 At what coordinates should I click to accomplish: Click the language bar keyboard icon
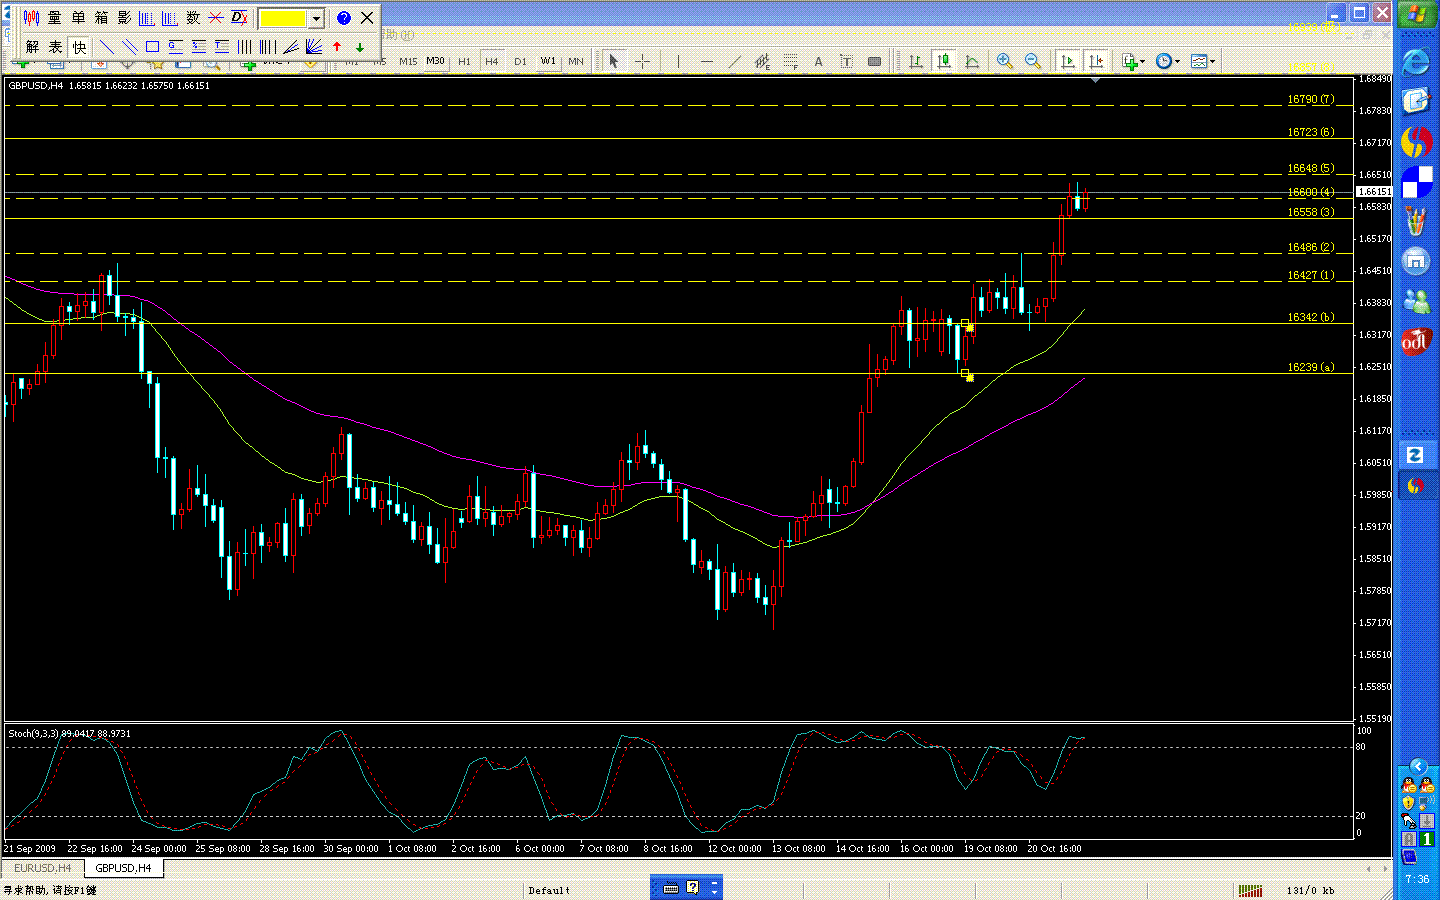[x=671, y=887]
